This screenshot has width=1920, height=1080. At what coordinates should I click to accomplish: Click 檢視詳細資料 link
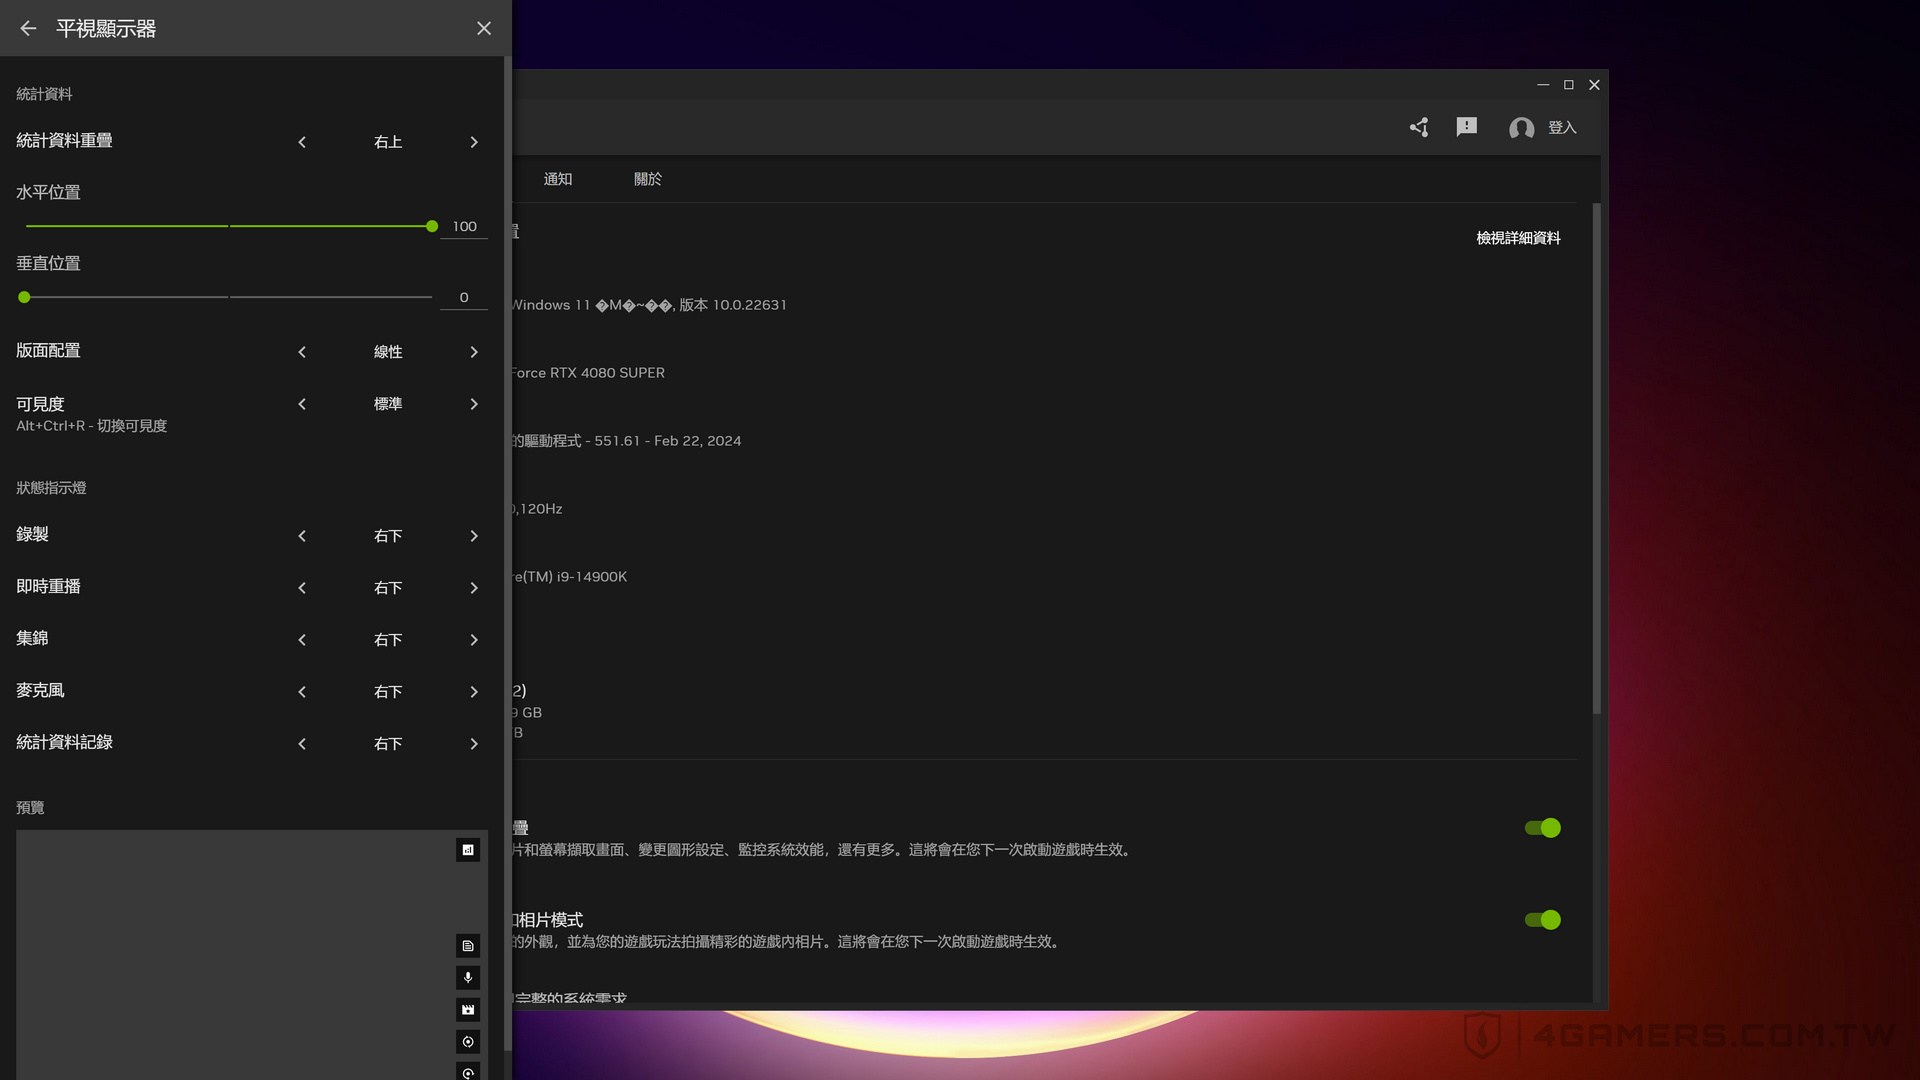1518,238
